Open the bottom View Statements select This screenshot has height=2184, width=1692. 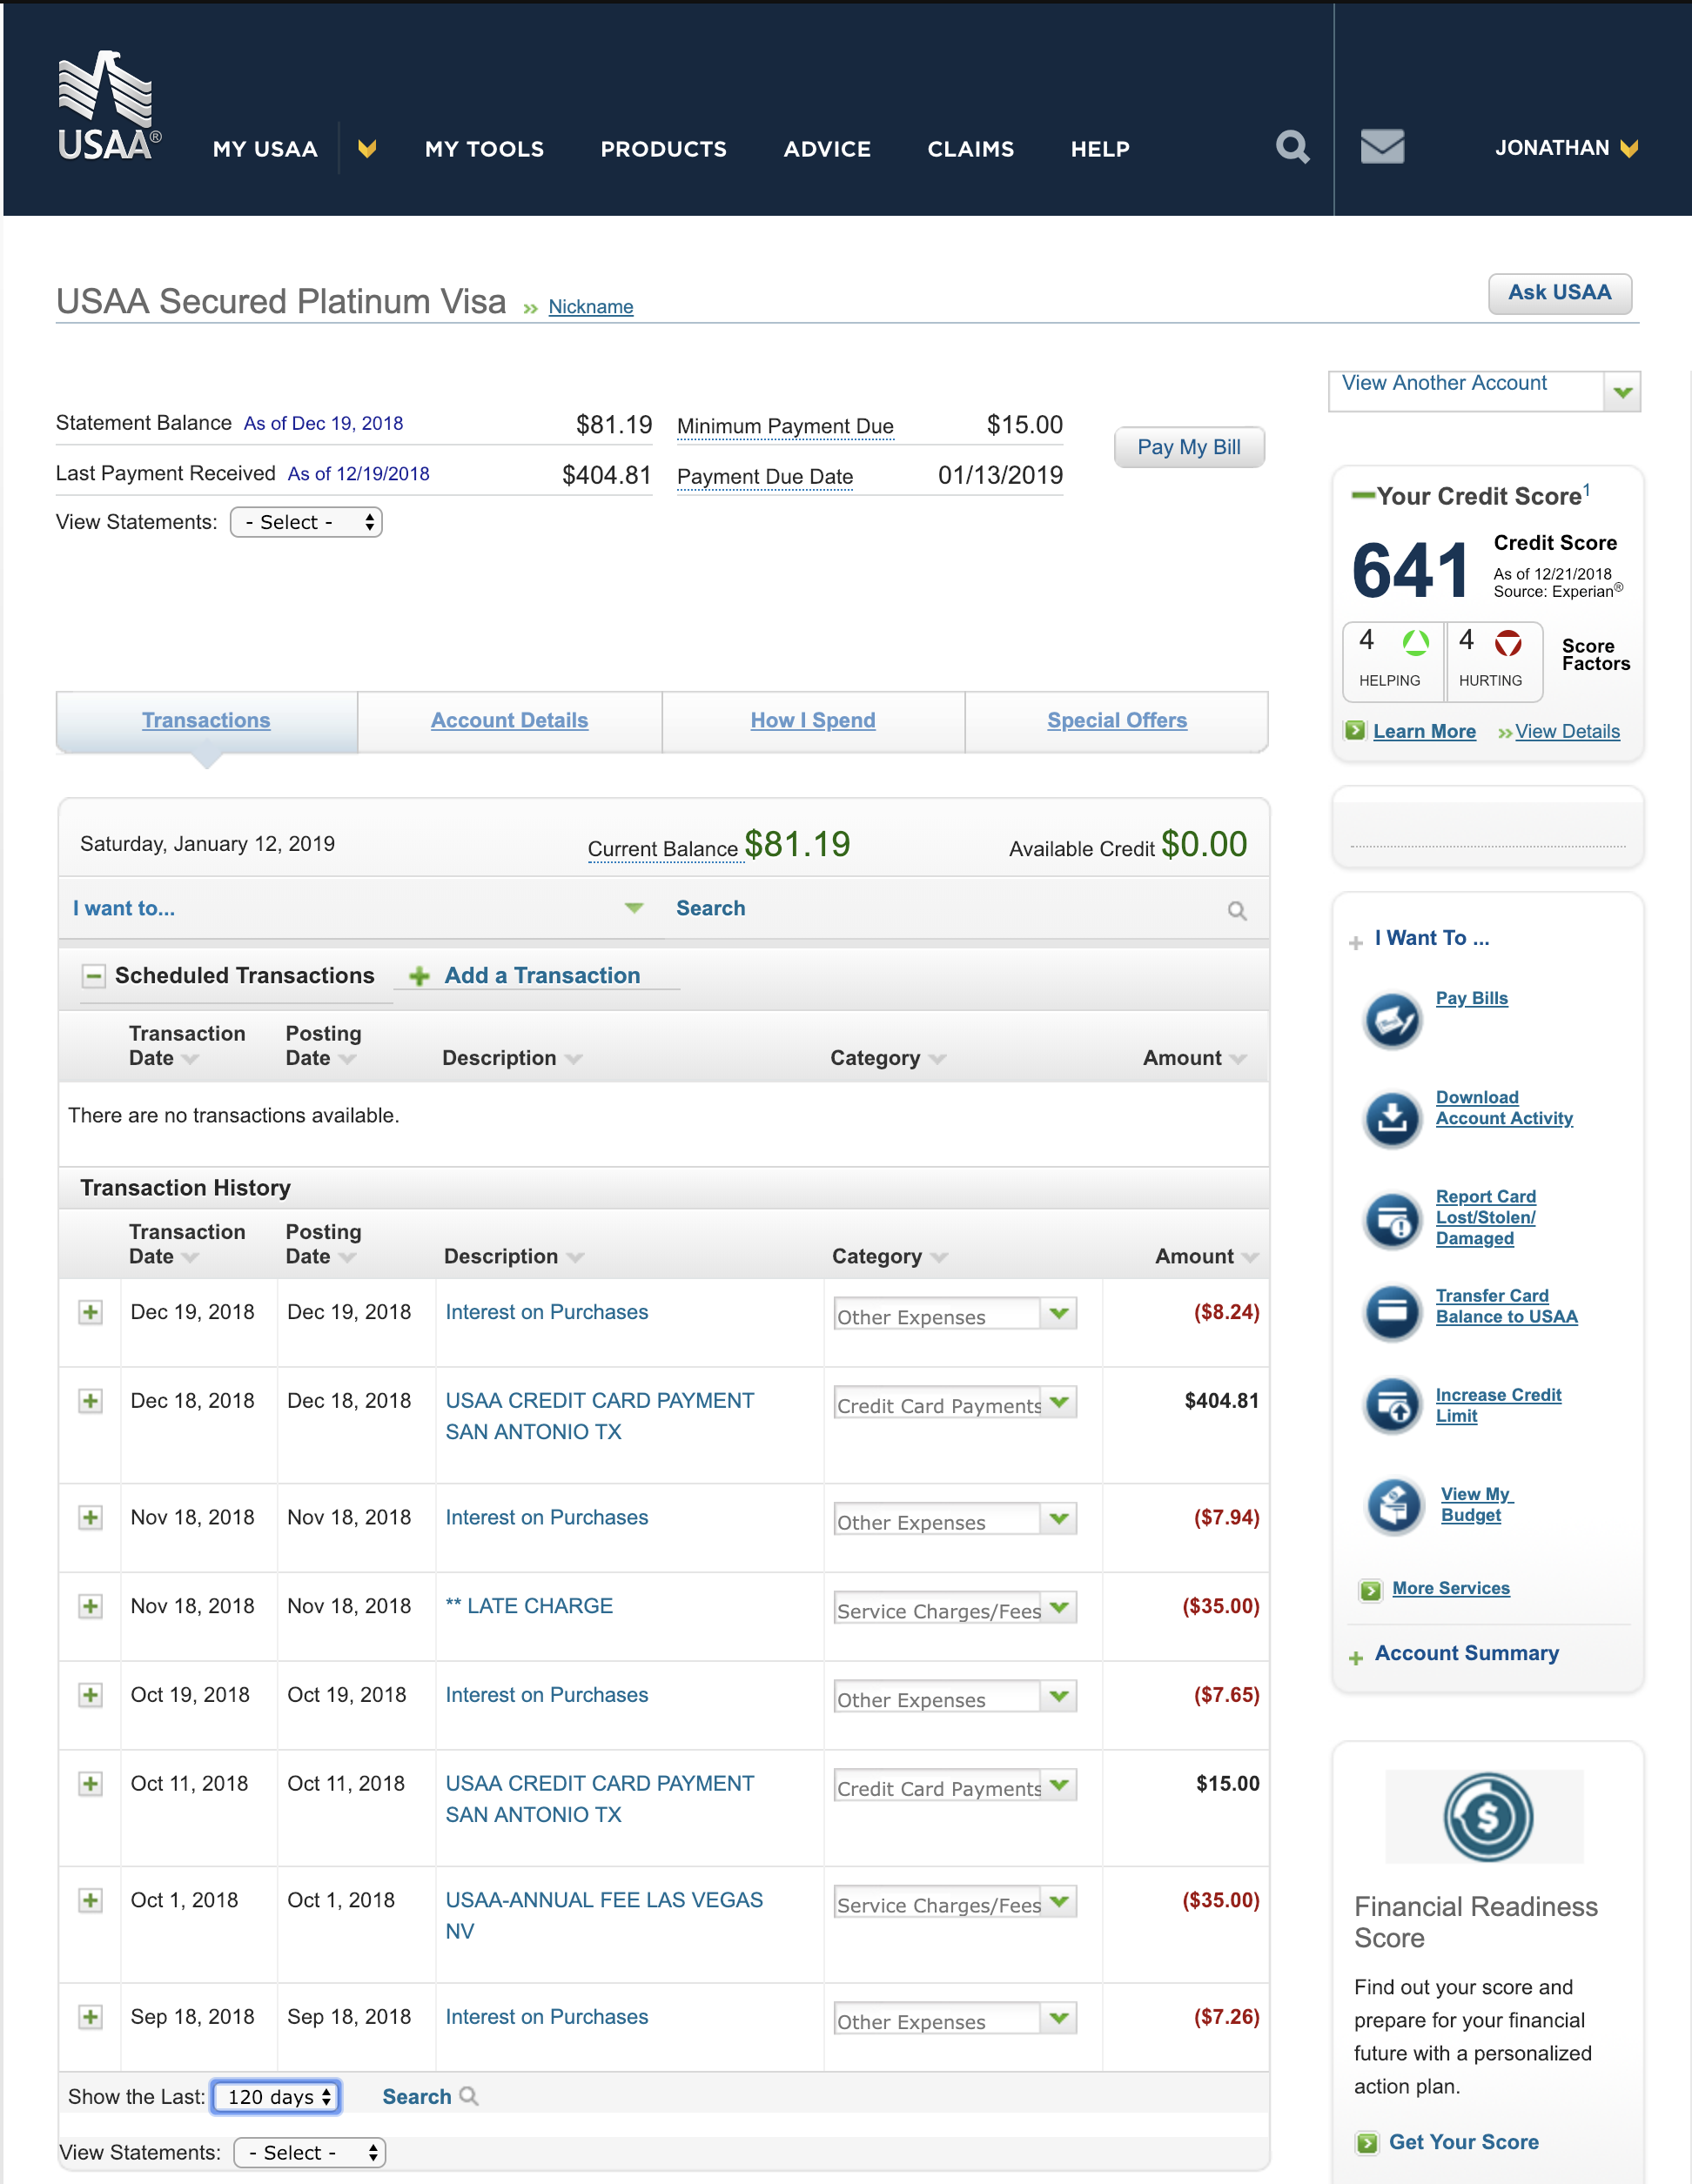pos(309,2153)
